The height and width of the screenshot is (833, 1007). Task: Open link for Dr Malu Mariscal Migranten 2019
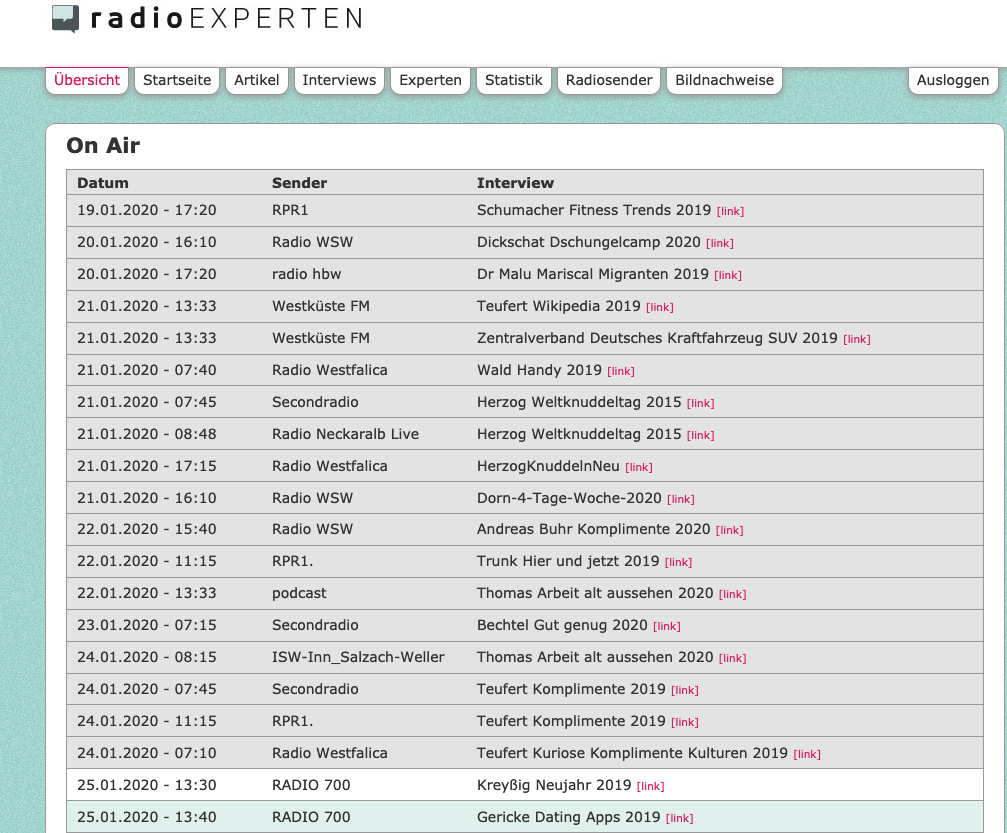pos(728,276)
